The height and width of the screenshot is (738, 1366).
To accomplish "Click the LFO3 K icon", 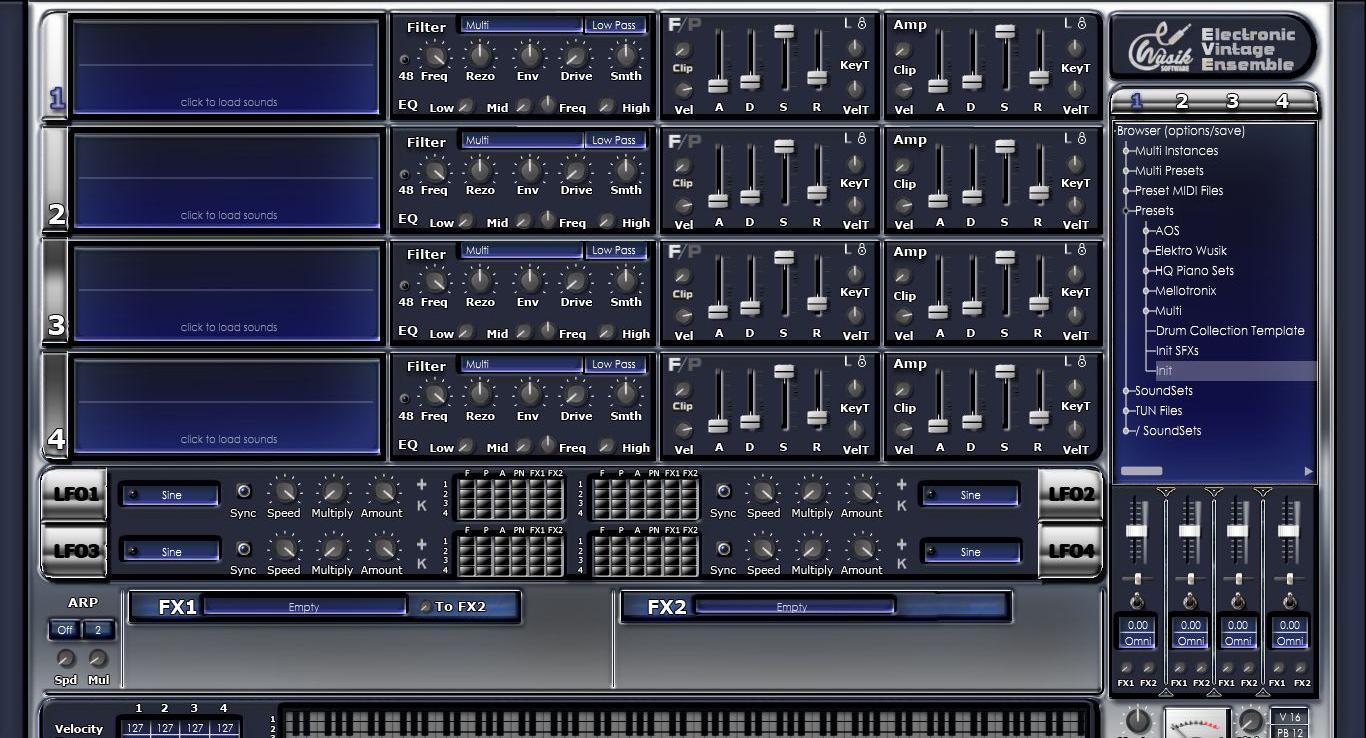I will (x=421, y=564).
